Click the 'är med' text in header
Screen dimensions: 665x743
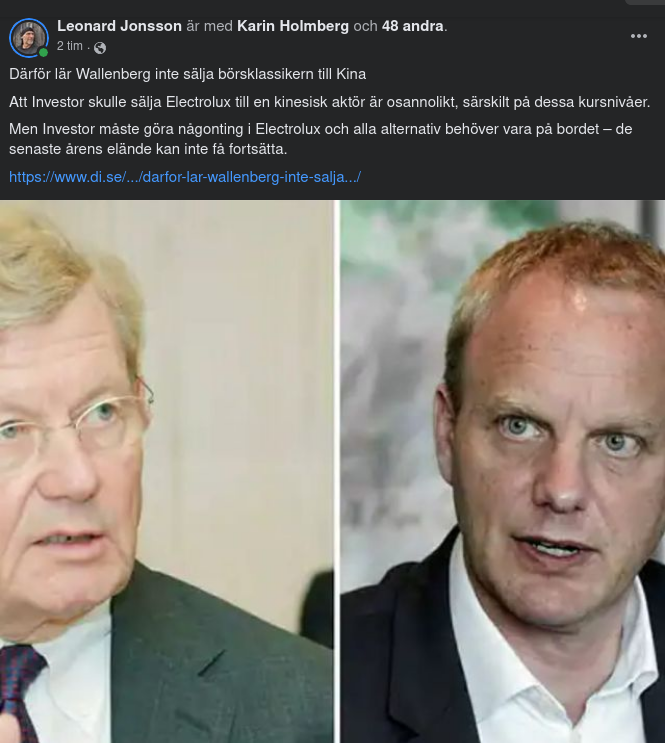[x=209, y=26]
